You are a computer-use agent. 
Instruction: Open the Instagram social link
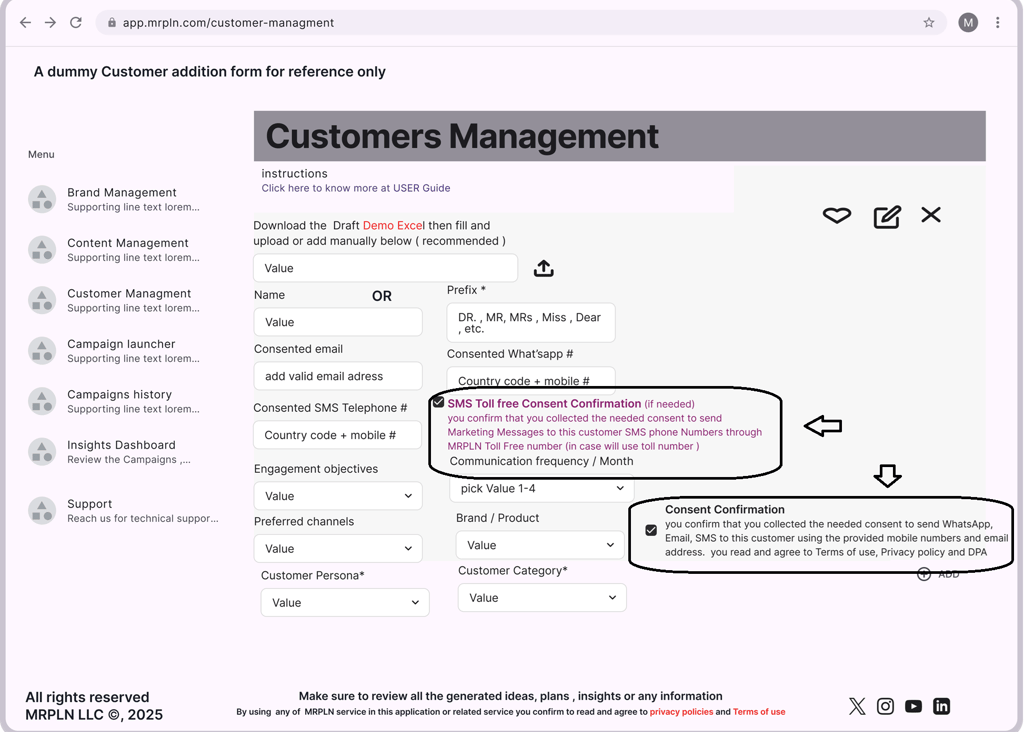coord(885,706)
